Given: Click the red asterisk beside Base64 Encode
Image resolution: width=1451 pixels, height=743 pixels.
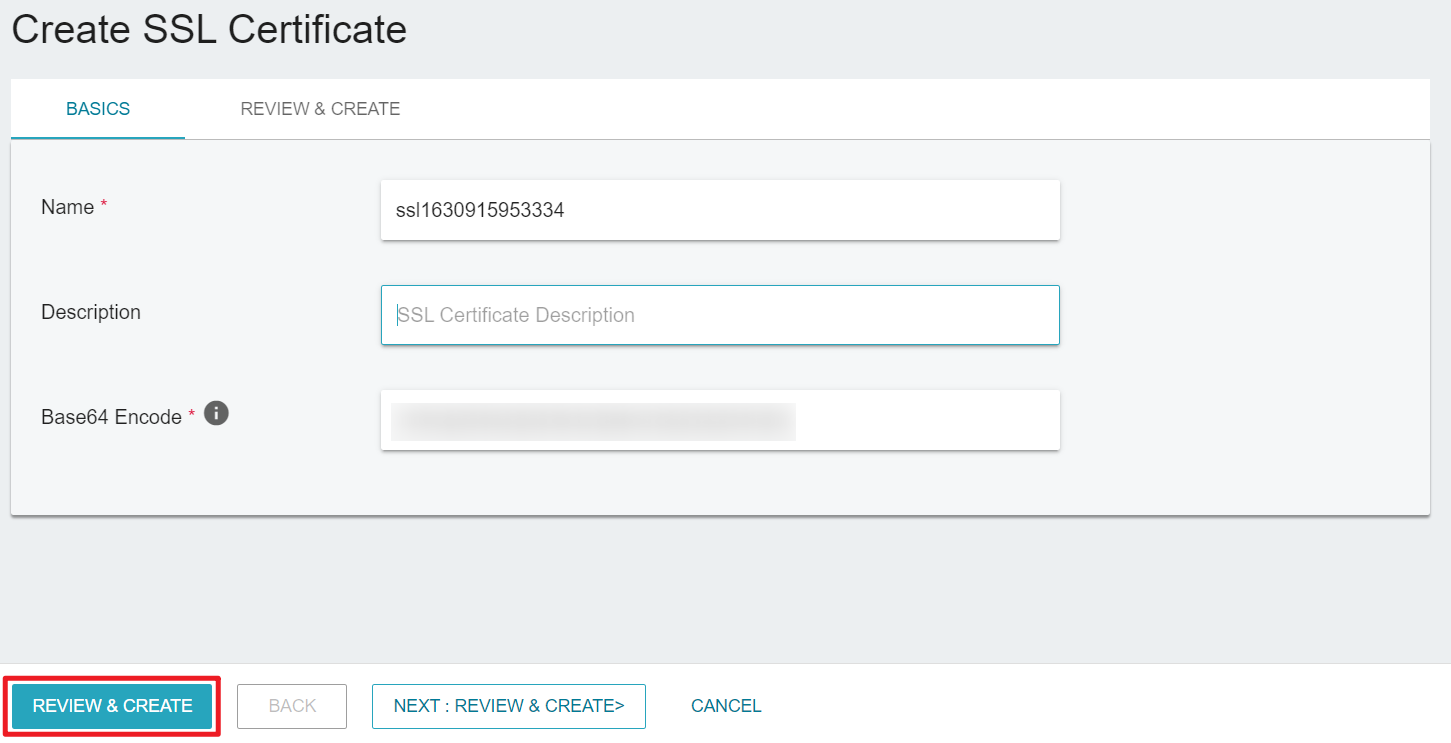Looking at the screenshot, I should click(x=192, y=415).
